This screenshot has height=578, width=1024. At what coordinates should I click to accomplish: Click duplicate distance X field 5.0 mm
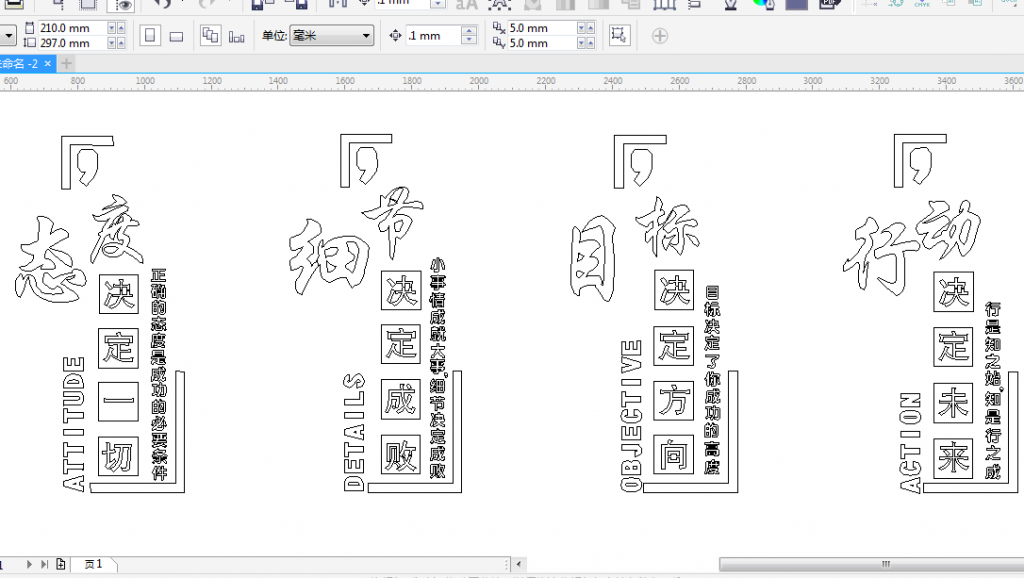click(x=541, y=28)
